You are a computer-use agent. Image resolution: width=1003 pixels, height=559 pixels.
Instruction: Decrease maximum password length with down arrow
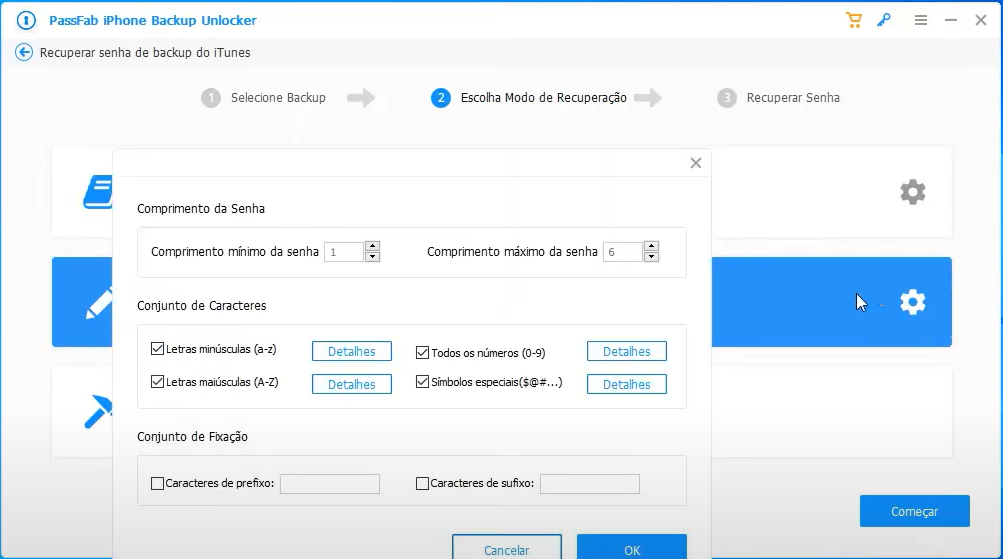[x=650, y=257]
